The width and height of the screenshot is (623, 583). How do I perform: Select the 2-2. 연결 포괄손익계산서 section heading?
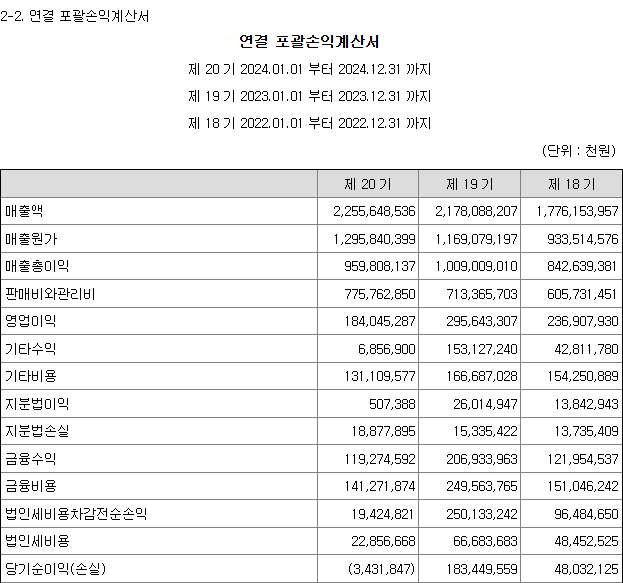click(x=77, y=17)
